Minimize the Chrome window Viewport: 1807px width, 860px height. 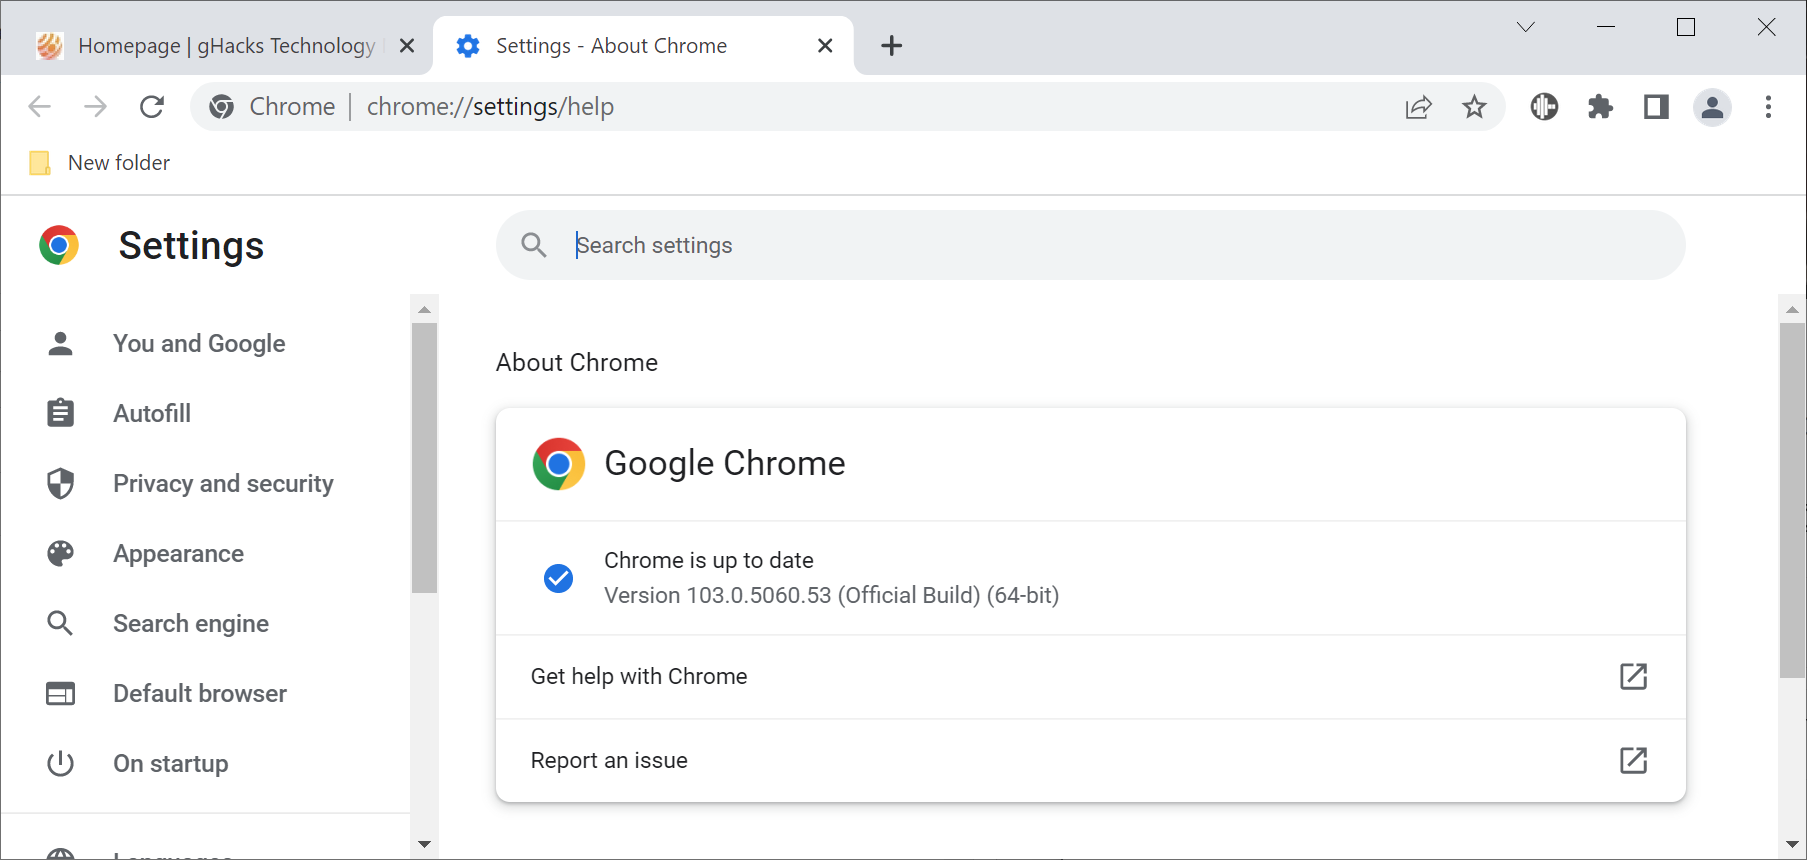[x=1606, y=27]
